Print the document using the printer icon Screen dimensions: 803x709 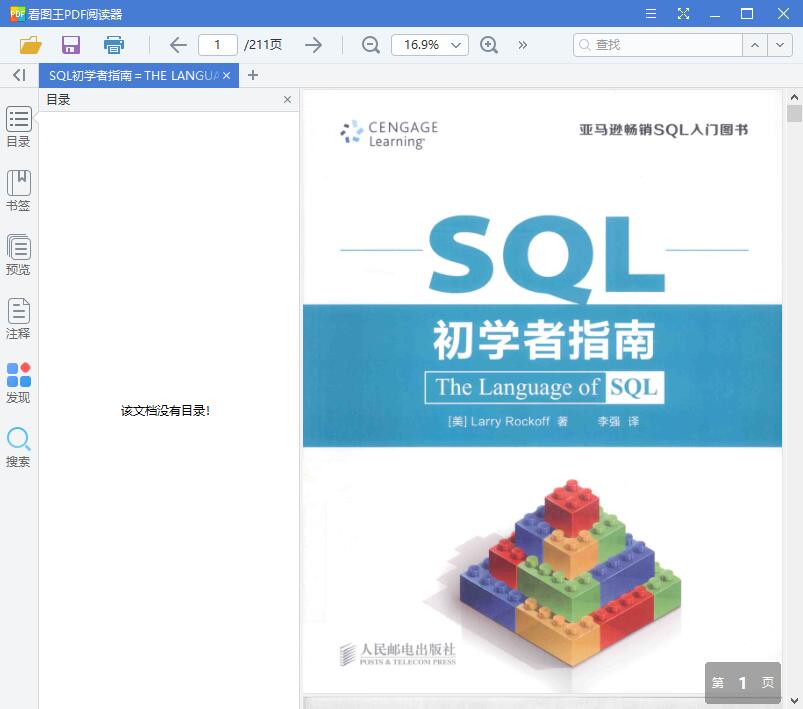(x=114, y=45)
